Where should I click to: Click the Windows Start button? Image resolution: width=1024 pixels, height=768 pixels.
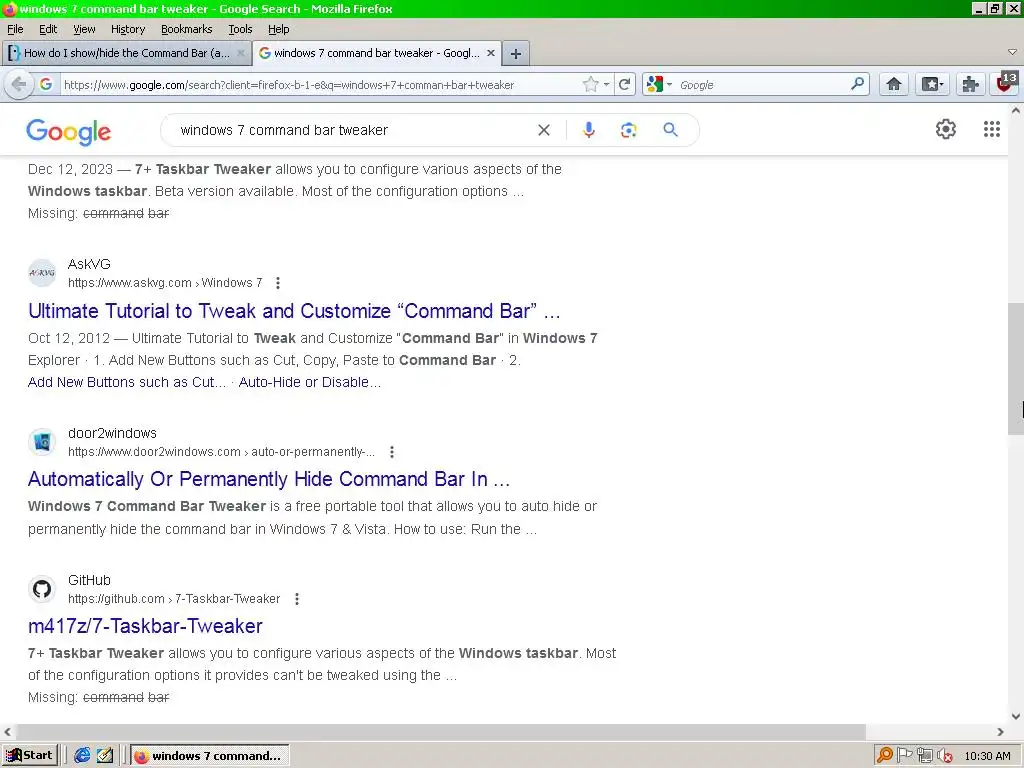click(29, 755)
